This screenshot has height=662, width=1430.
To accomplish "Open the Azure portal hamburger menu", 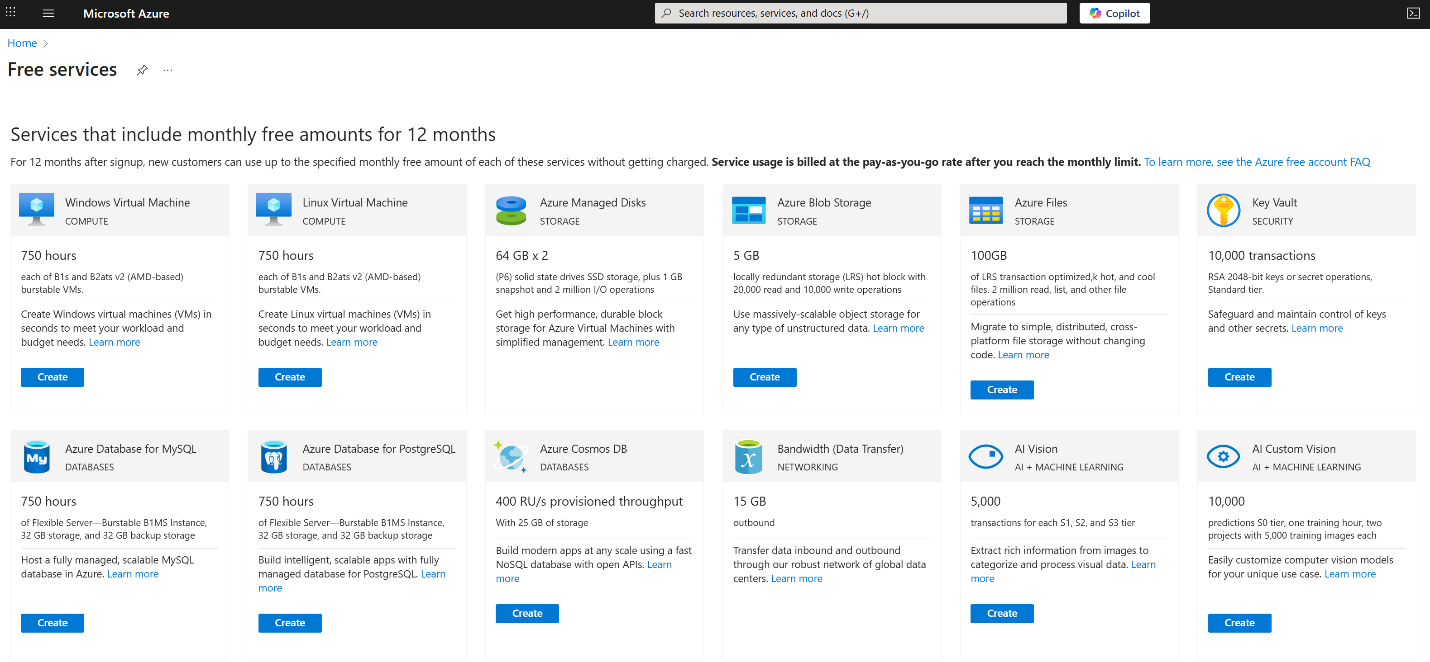I will point(48,14).
